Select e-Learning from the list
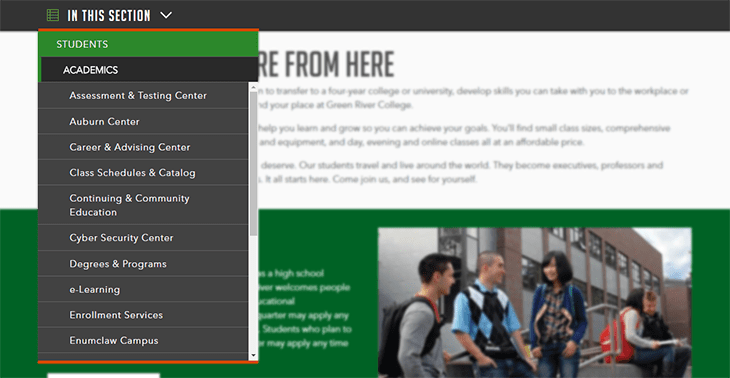Viewport: 730px width, 378px height. 143,290
